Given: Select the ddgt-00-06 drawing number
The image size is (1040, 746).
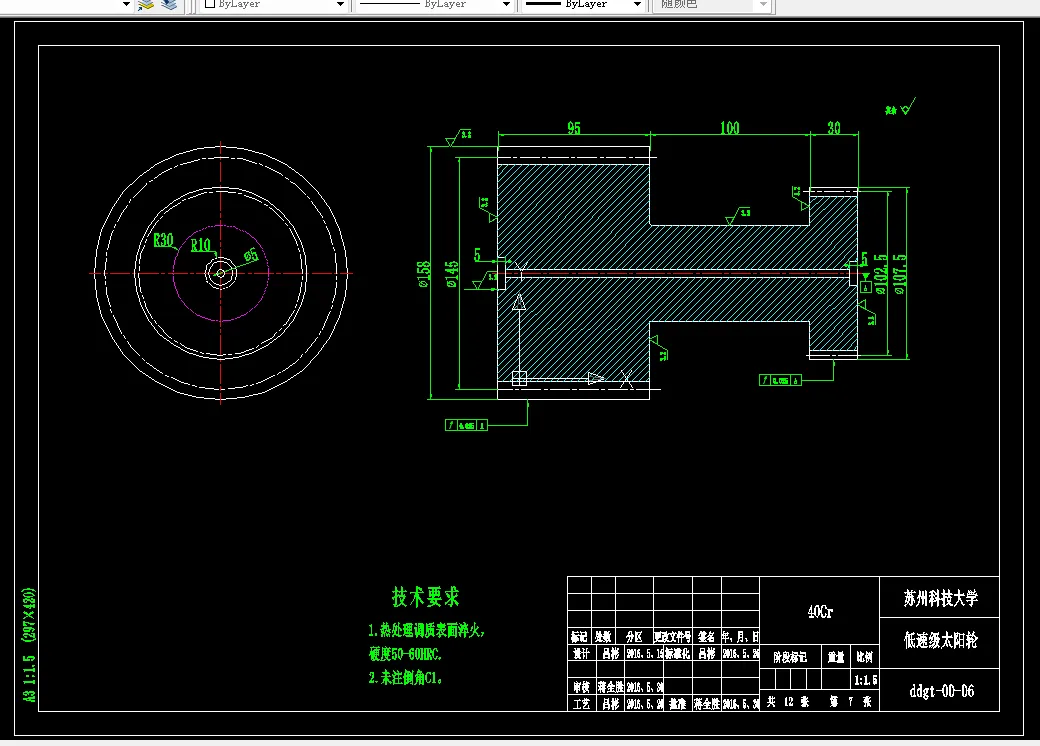Looking at the screenshot, I should click(941, 691).
